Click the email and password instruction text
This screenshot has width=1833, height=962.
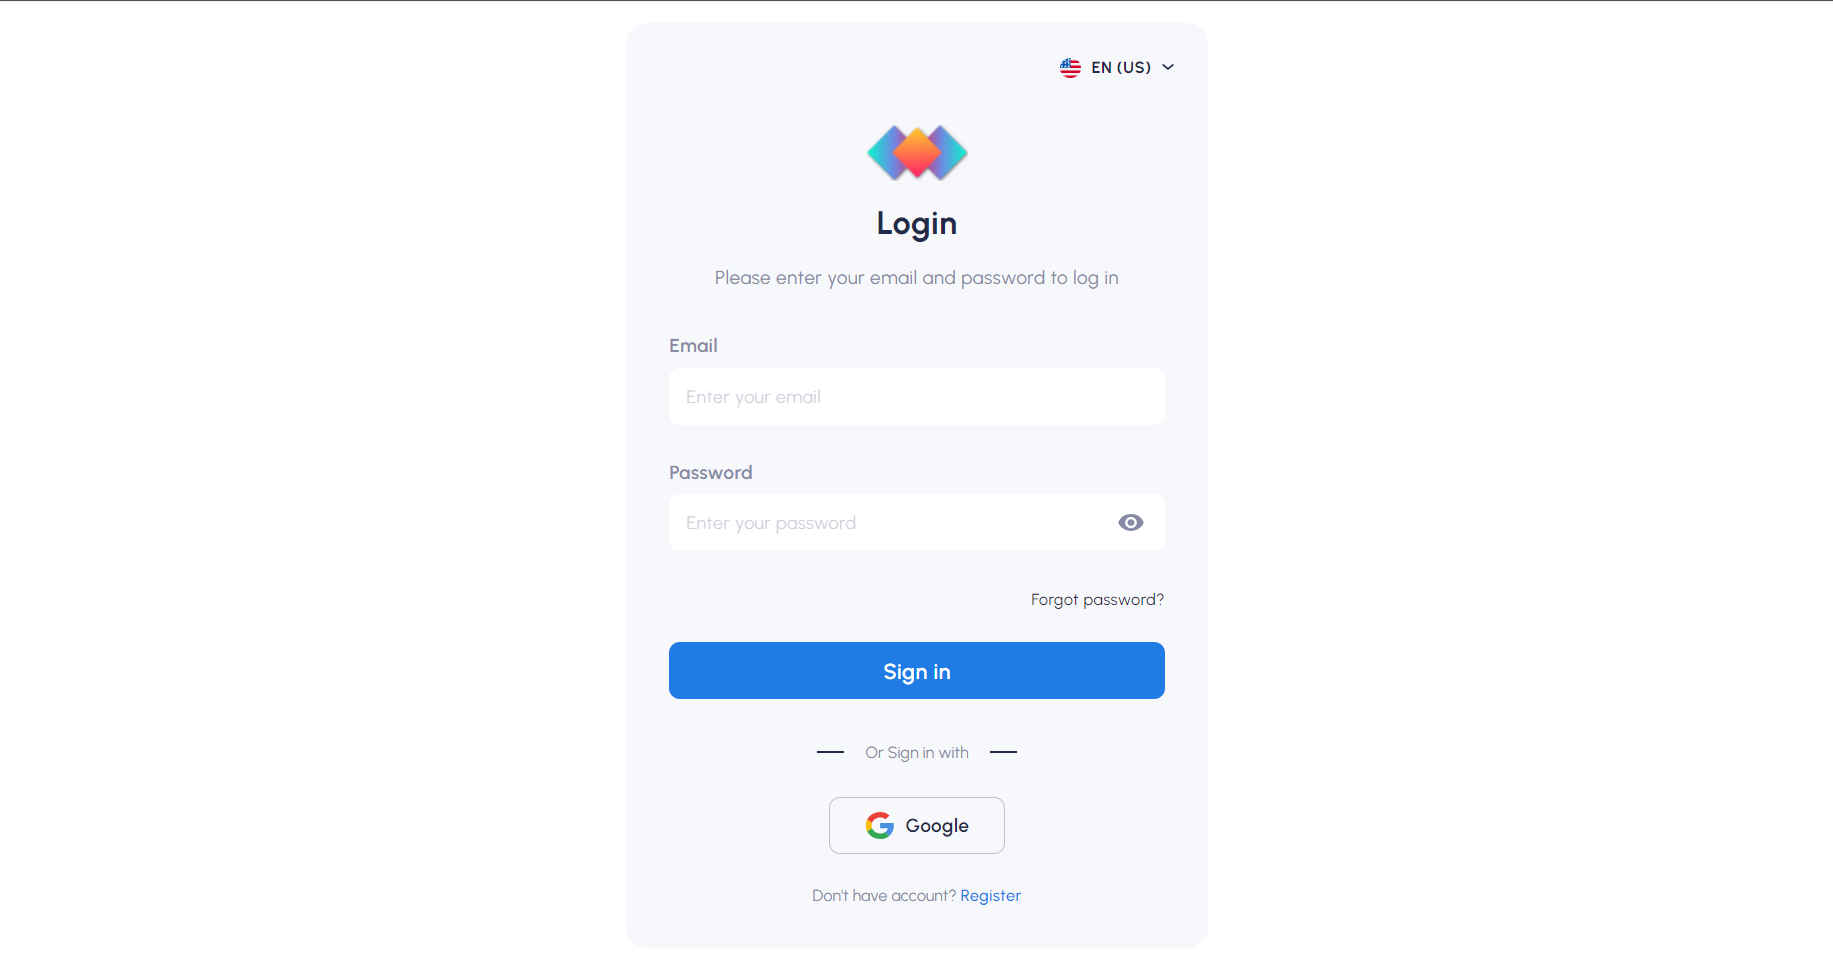pos(916,277)
